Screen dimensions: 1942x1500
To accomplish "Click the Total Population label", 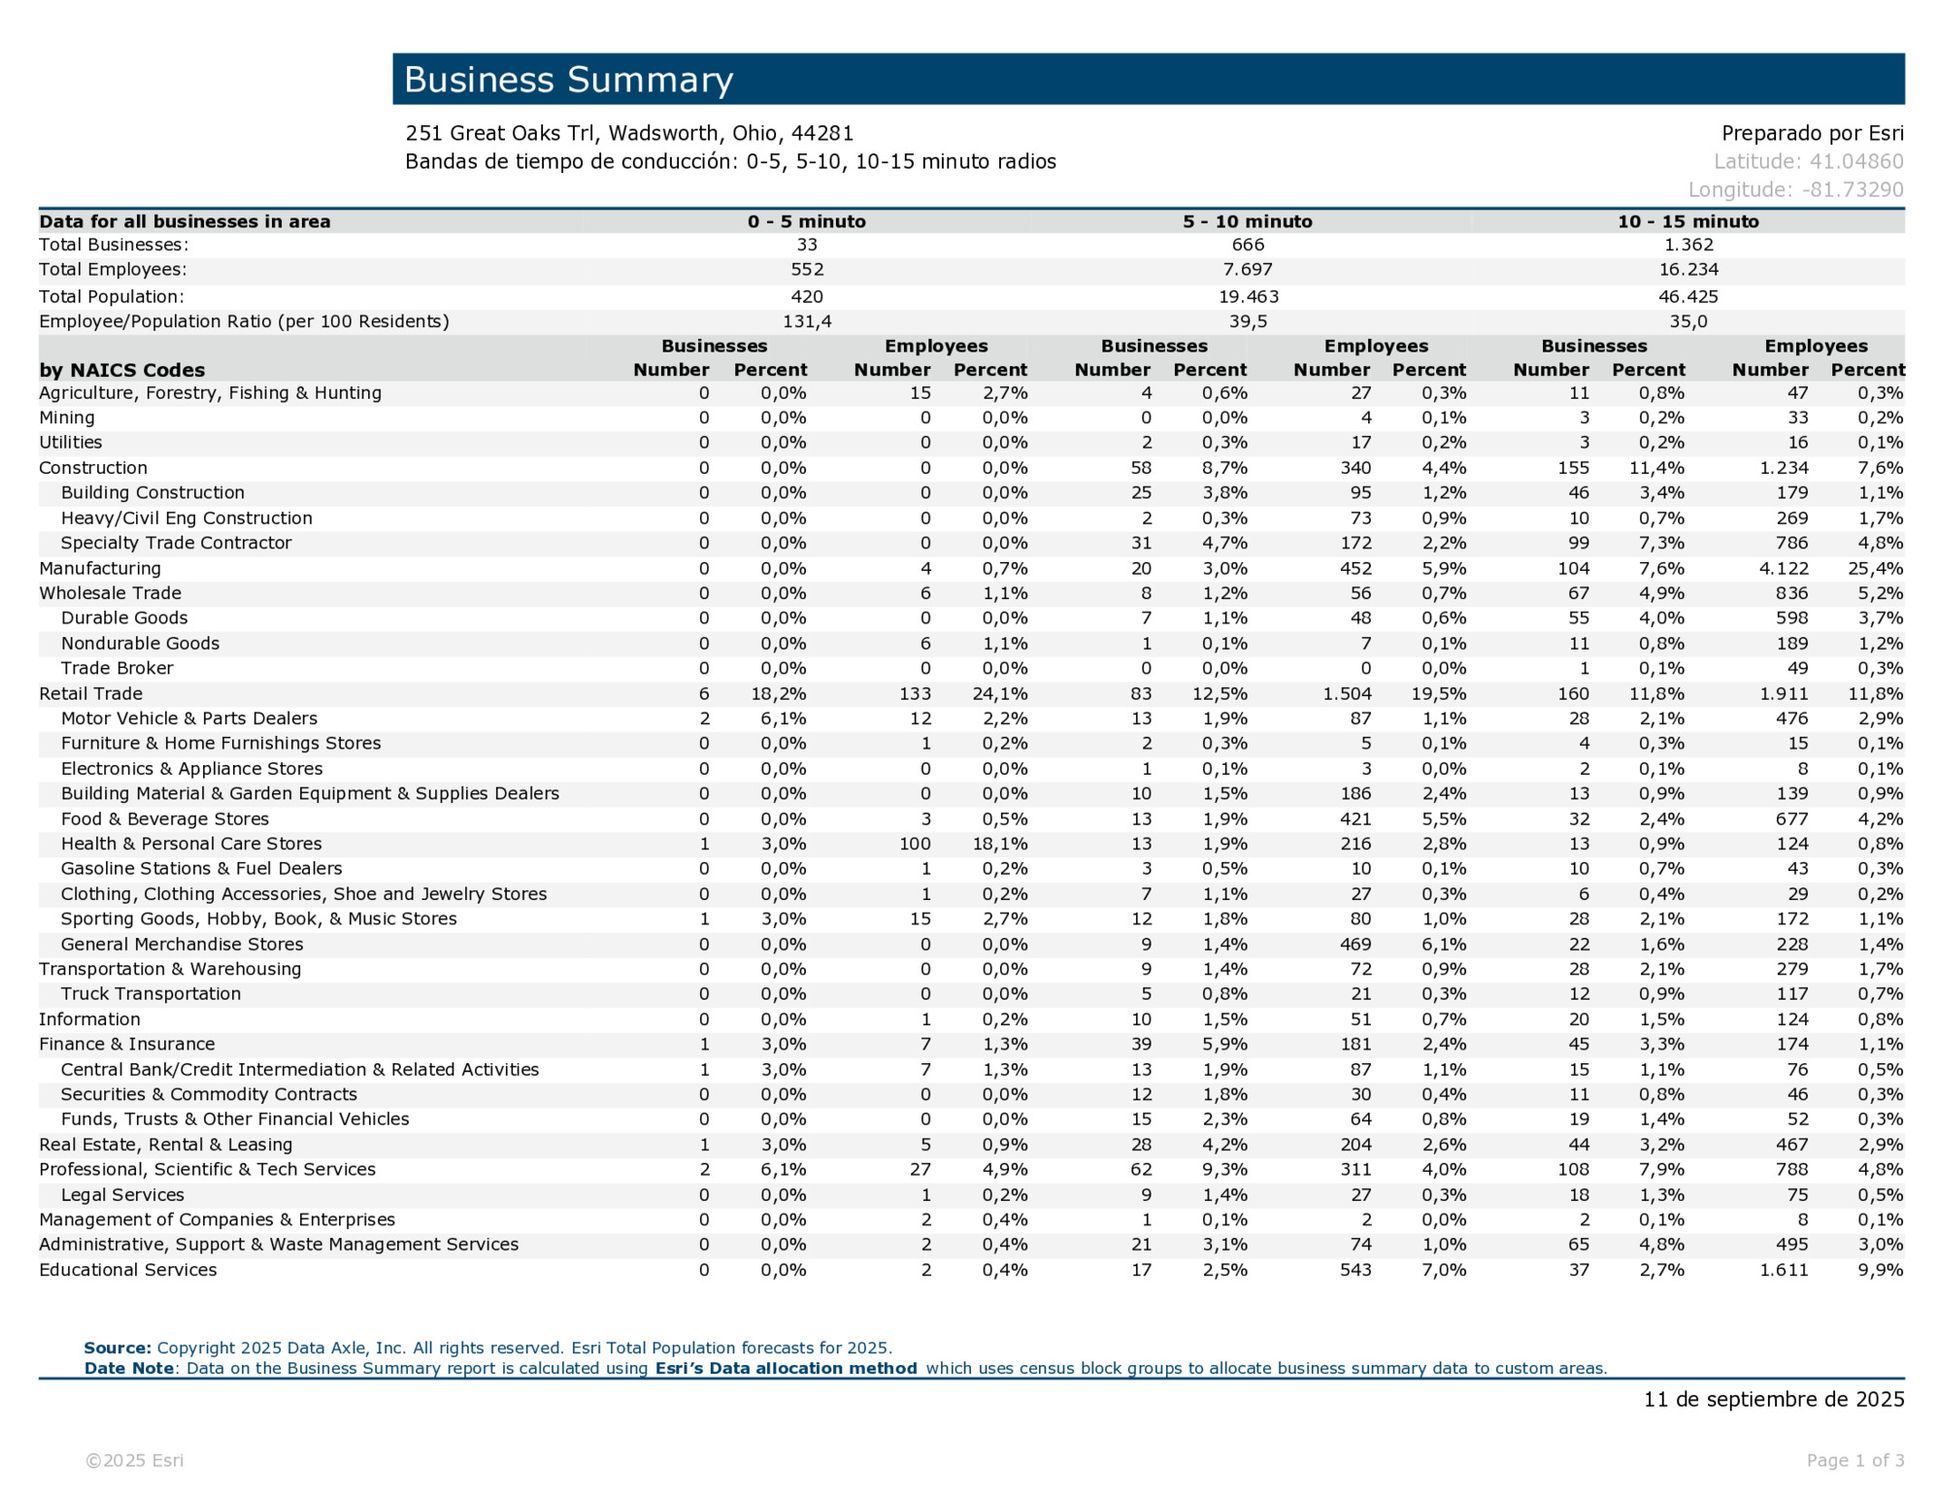I will point(111,296).
